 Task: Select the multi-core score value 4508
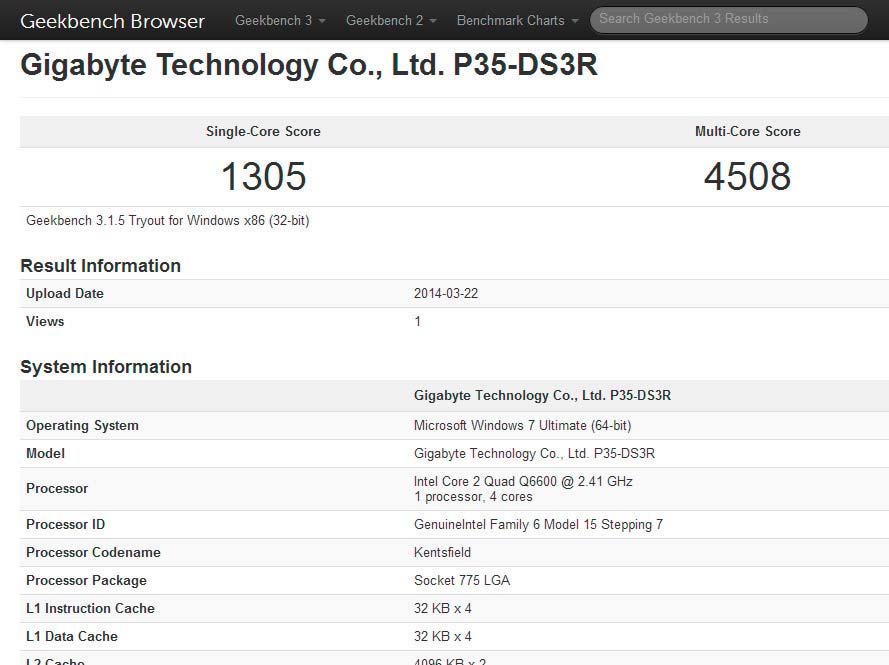pyautogui.click(x=747, y=176)
